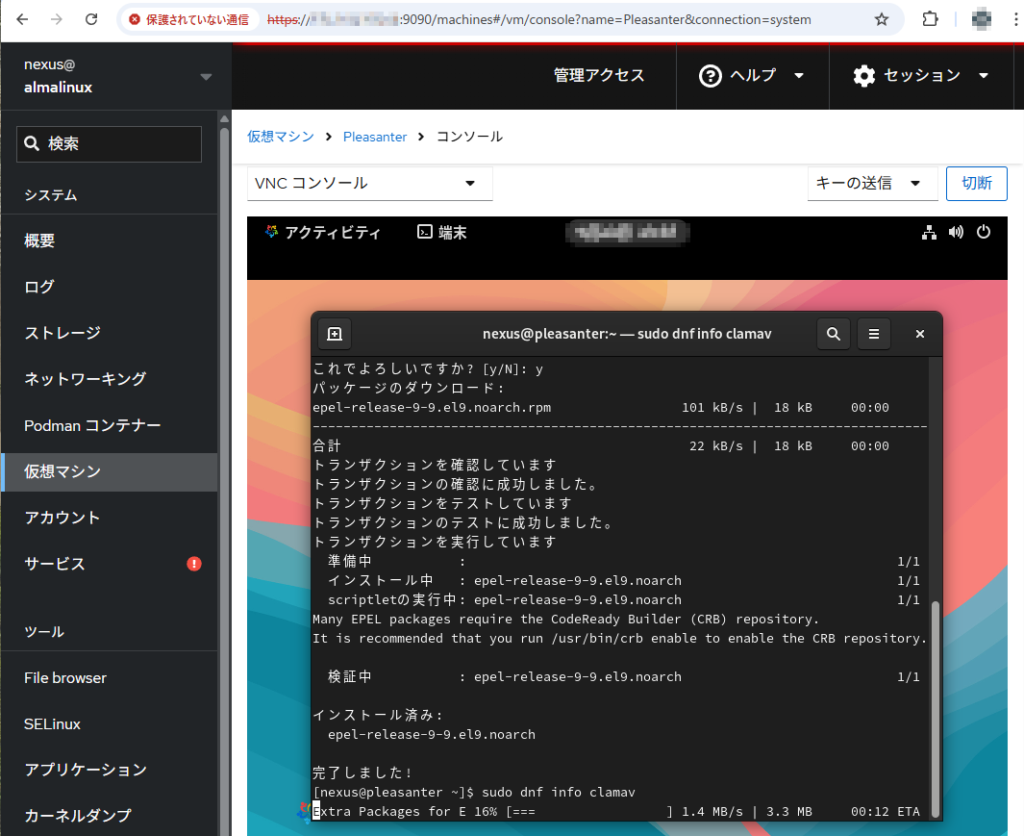Expand the VNC コンソール type dropdown
Viewport: 1024px width, 836px height.
pyautogui.click(x=369, y=183)
